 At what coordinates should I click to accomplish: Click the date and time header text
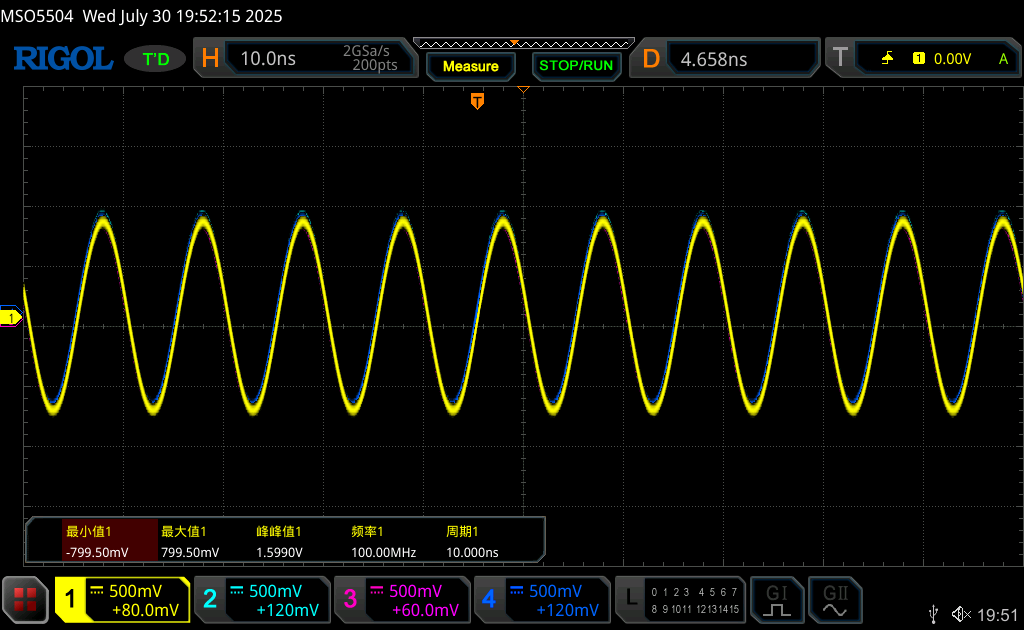pyautogui.click(x=182, y=16)
